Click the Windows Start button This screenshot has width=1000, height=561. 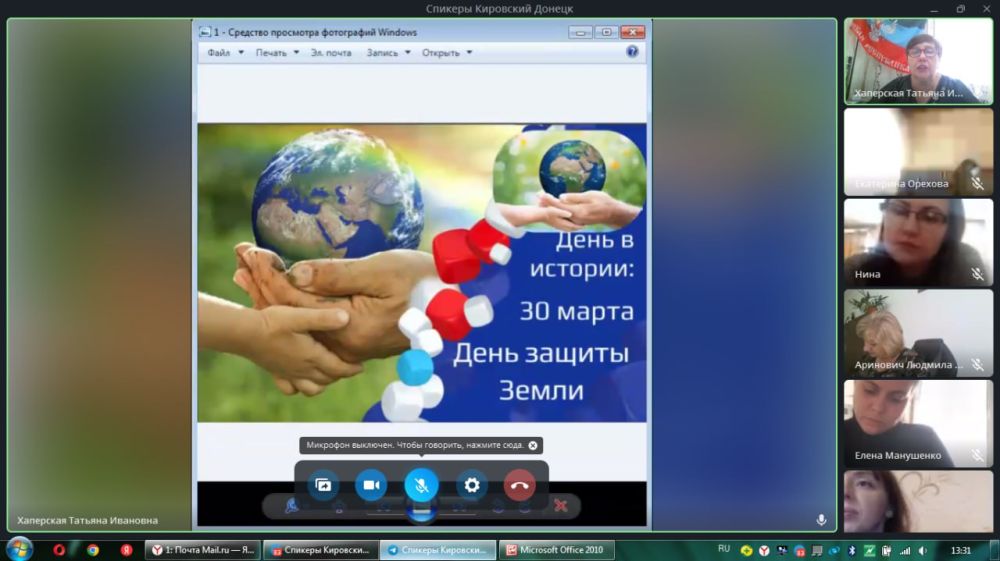tap(19, 549)
